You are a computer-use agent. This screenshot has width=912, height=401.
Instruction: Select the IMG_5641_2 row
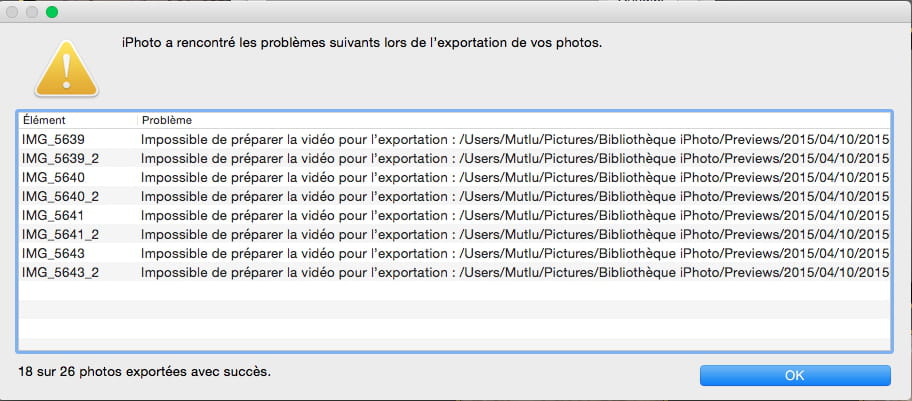[x=454, y=235]
